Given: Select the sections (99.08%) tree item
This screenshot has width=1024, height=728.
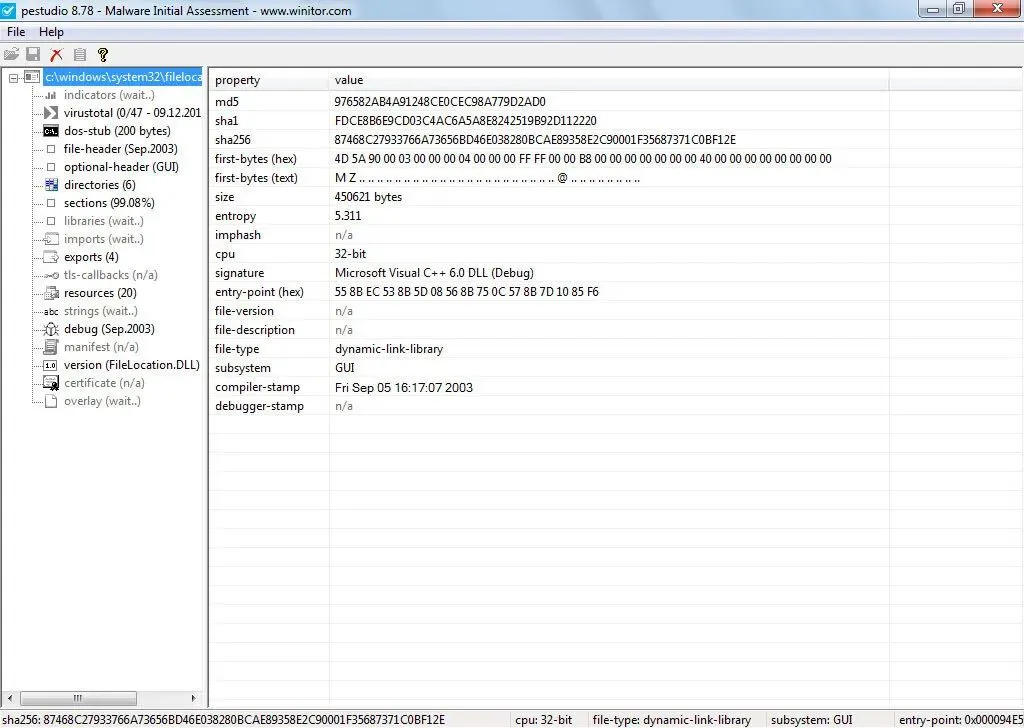Looking at the screenshot, I should click(108, 203).
